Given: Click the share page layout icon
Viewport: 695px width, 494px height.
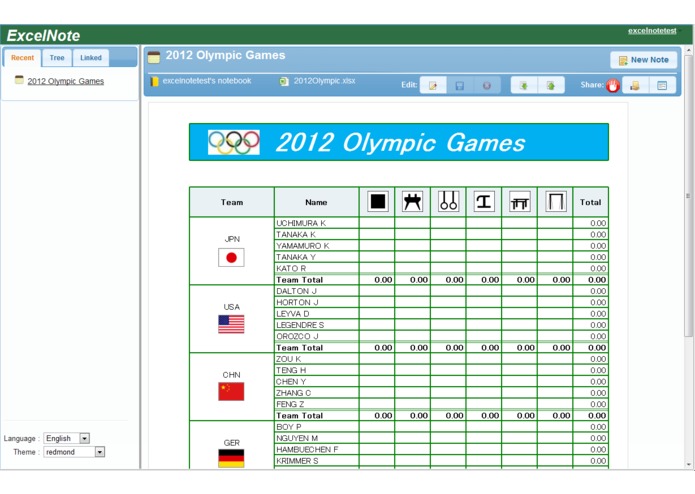Looking at the screenshot, I should pos(662,85).
